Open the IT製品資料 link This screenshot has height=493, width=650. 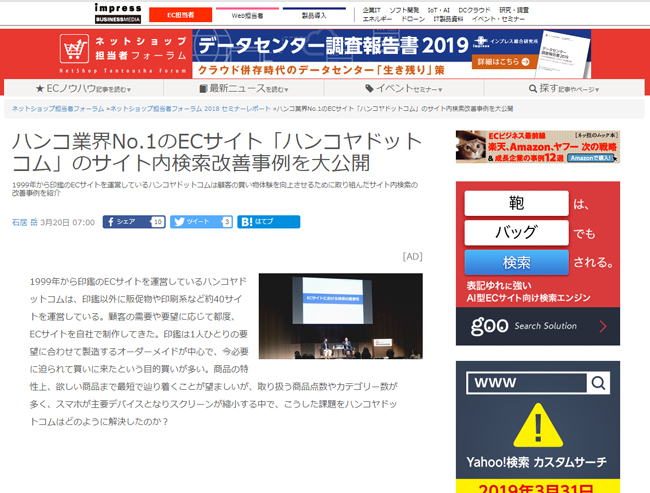(x=448, y=19)
